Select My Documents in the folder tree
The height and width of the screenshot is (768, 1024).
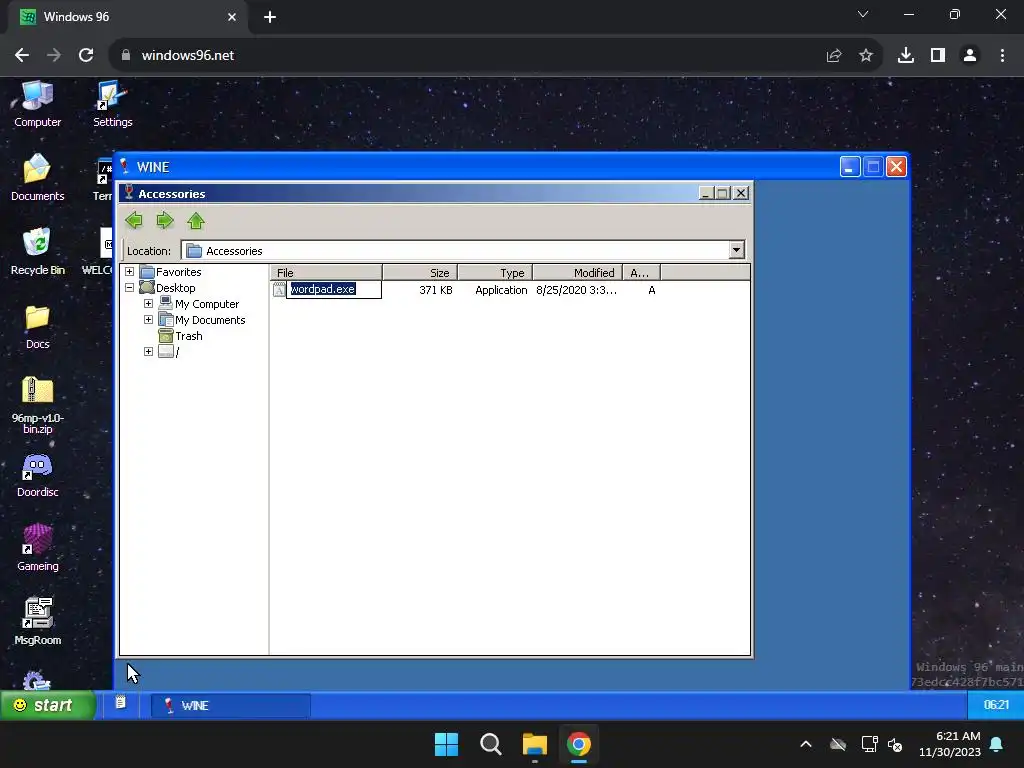(x=210, y=320)
